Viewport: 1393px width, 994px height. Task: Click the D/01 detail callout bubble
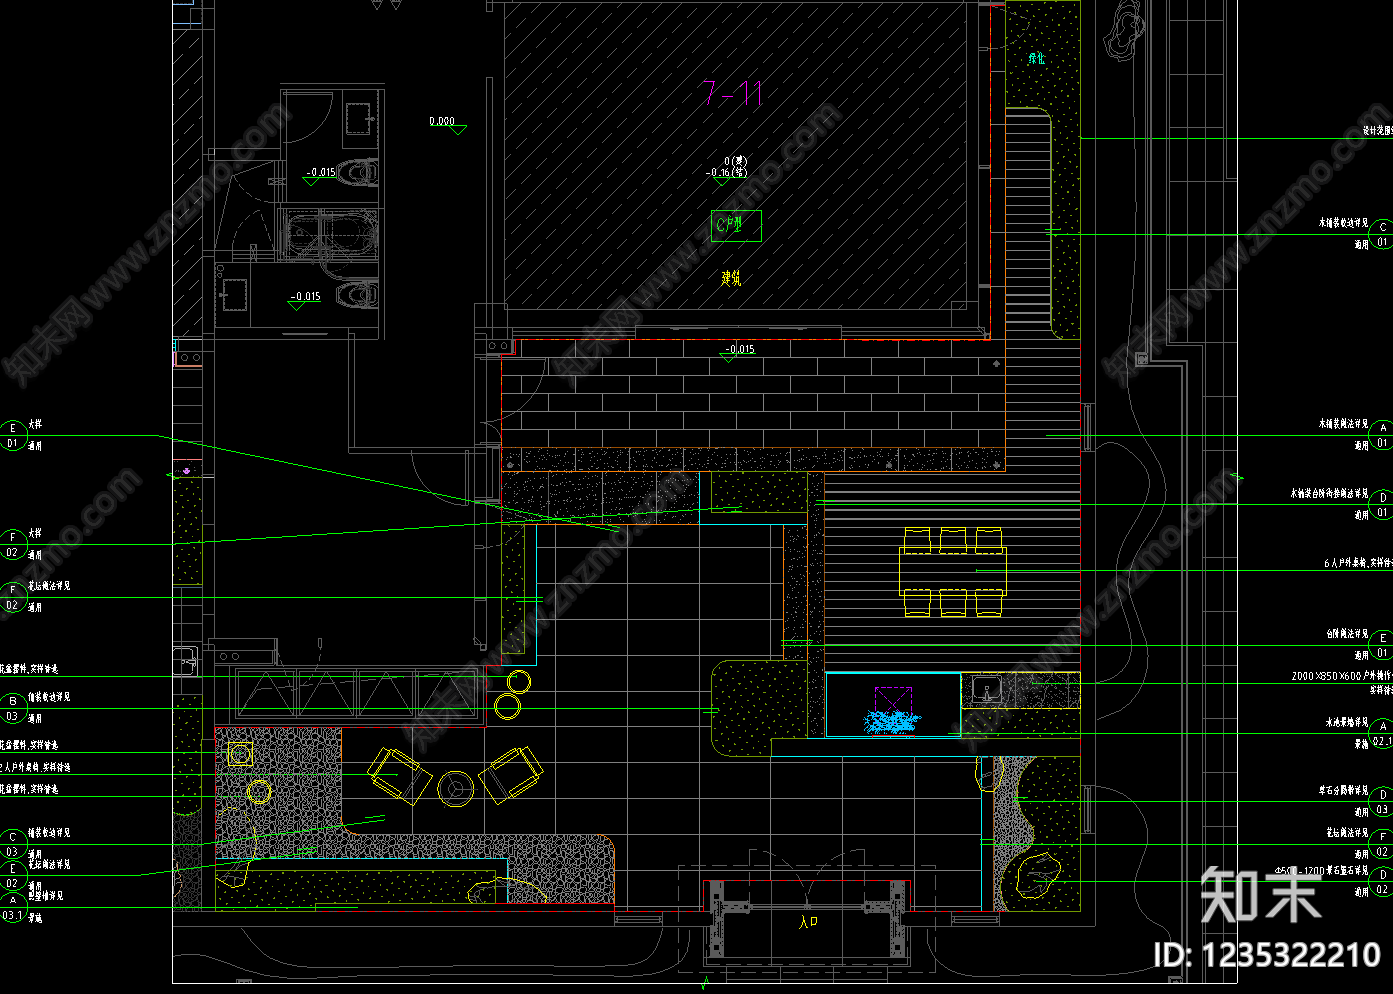(x=1383, y=504)
